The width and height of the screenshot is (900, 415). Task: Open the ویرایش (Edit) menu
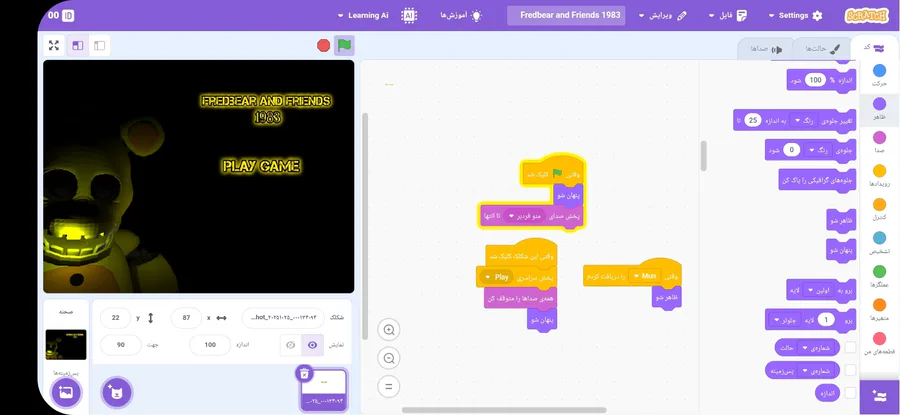tap(663, 15)
